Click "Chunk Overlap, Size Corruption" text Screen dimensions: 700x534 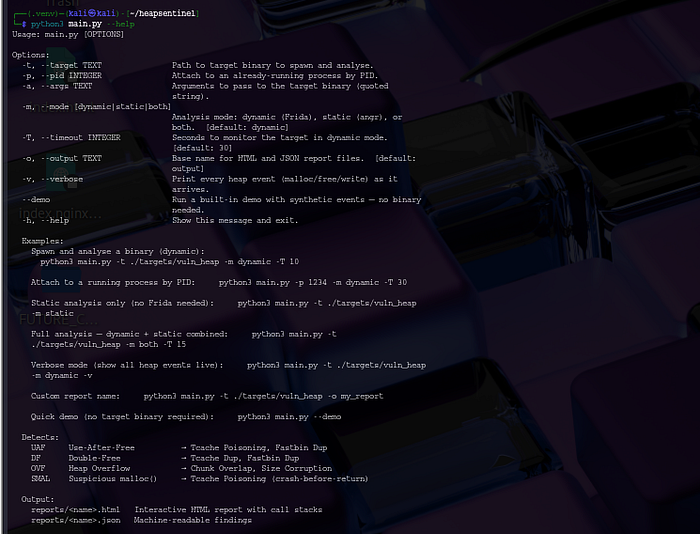click(x=261, y=468)
